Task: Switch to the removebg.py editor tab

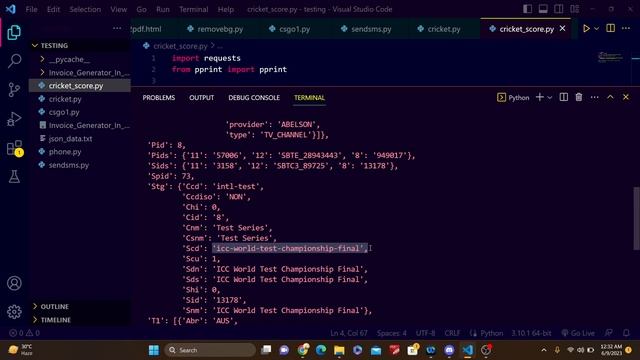Action: (215, 29)
